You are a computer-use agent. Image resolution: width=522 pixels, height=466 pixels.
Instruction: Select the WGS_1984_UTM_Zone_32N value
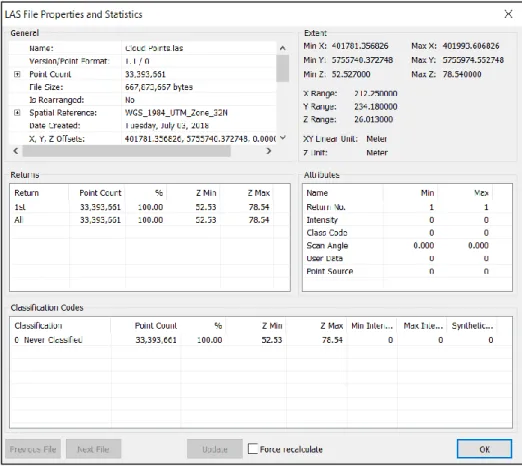tap(176, 113)
